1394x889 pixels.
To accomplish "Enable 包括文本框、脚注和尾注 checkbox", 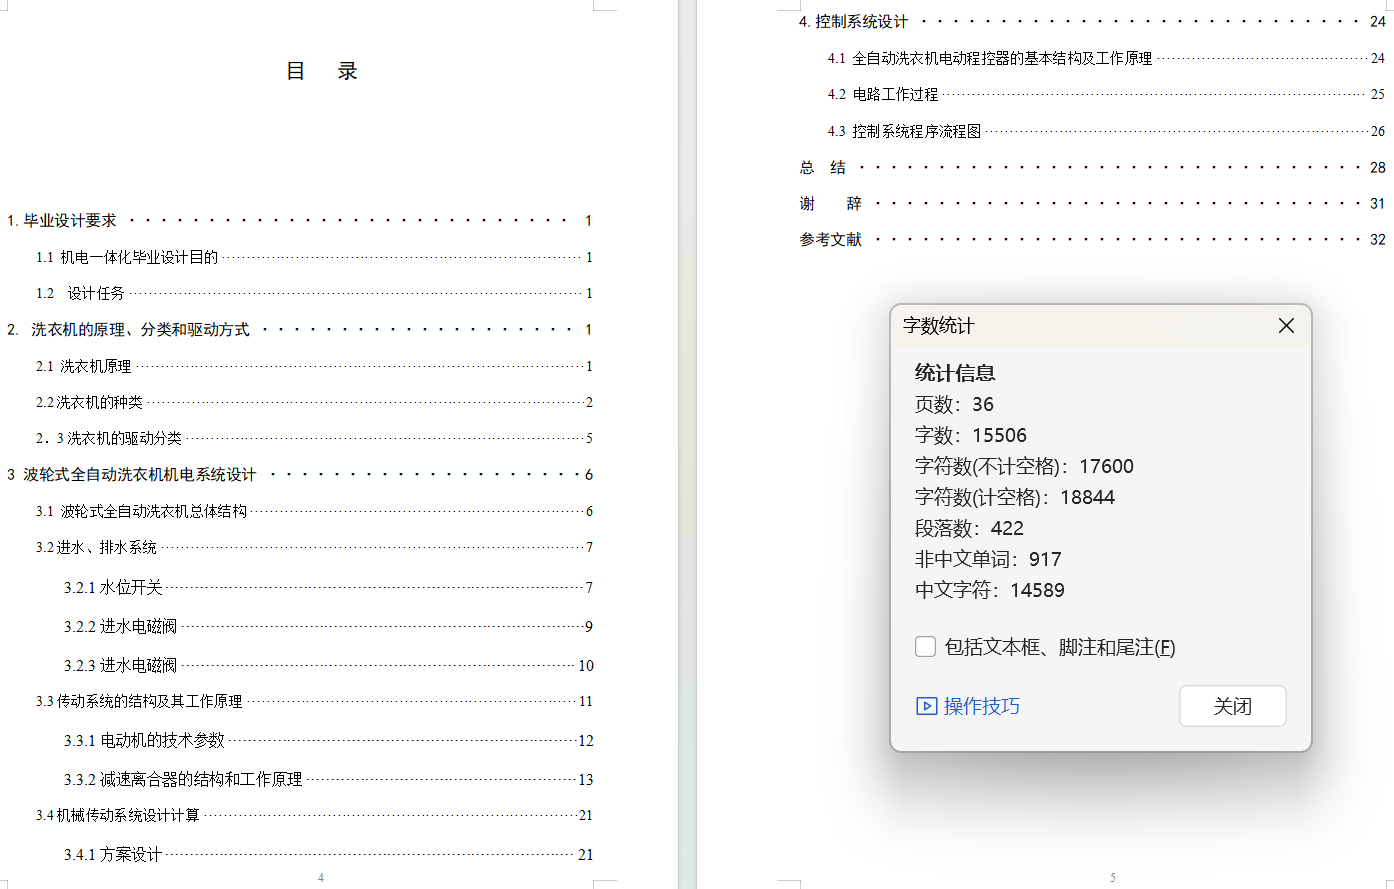I will [926, 647].
